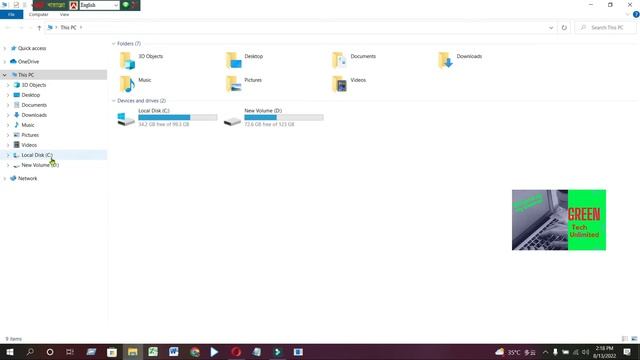Open address bar history dropdown
Image resolution: width=640 pixels, height=360 pixels.
pos(551,28)
